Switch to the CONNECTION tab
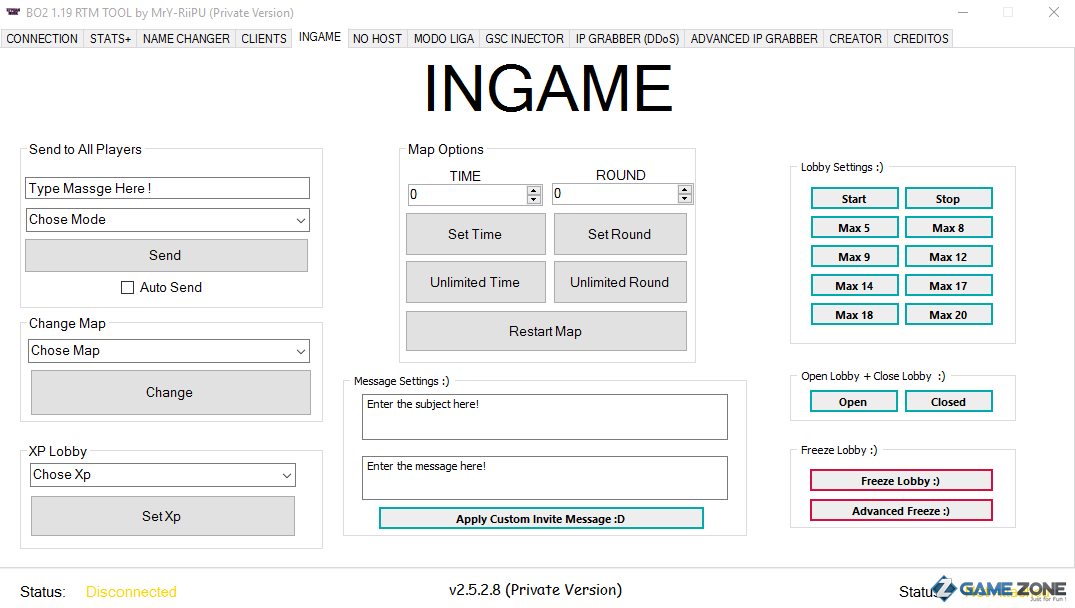Image resolution: width=1075 pixels, height=608 pixels. coord(42,39)
